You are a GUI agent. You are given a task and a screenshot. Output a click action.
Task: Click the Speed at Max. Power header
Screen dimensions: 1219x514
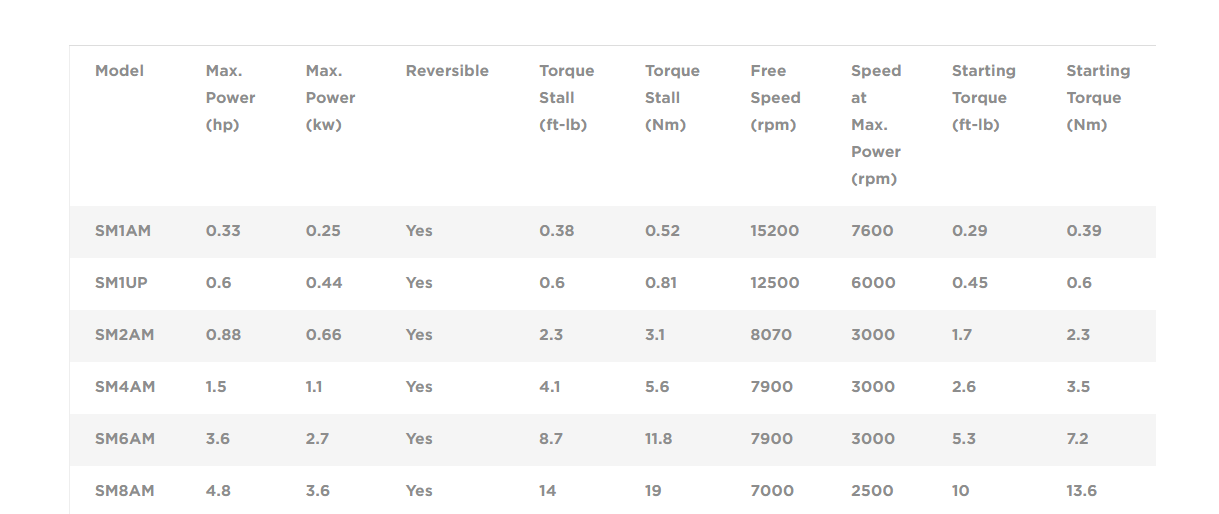(x=876, y=125)
